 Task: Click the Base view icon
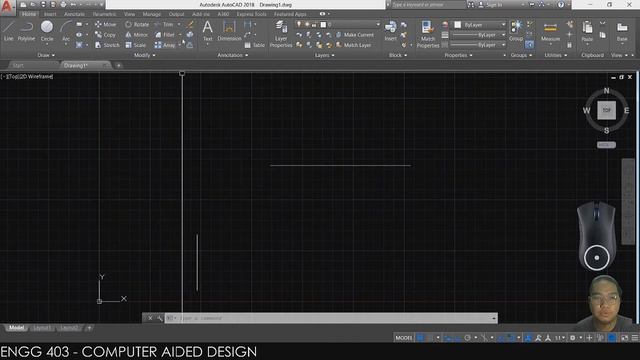click(622, 31)
